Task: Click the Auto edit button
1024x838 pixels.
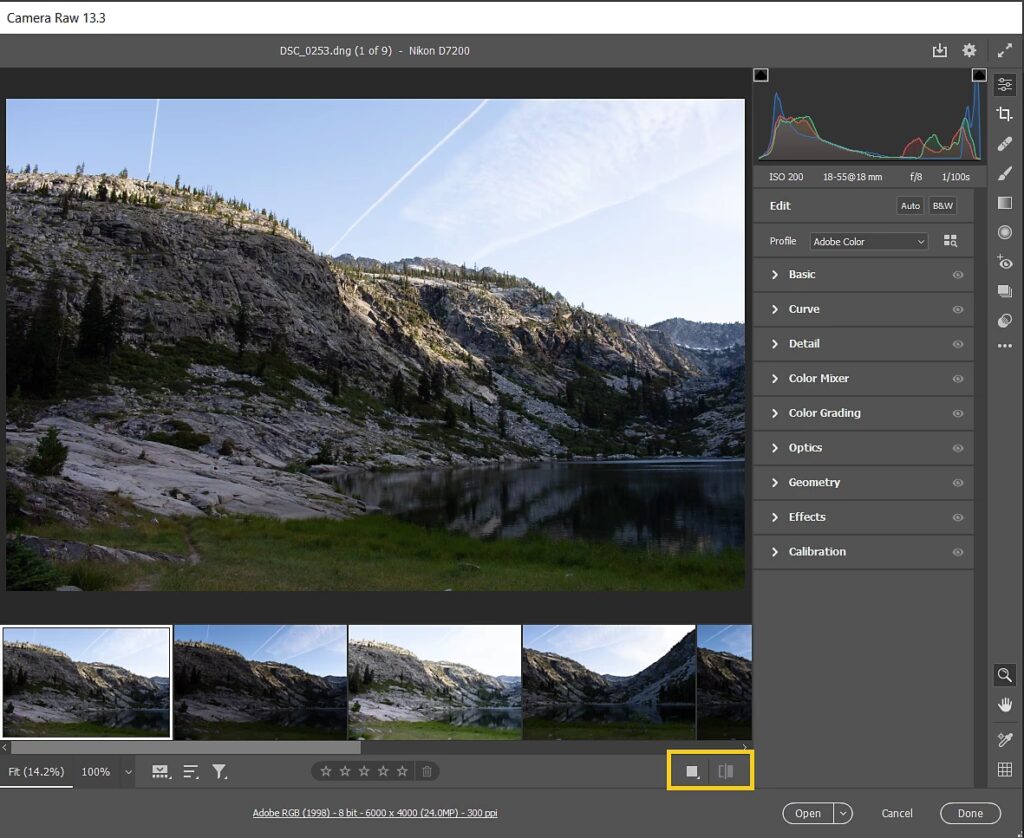Action: [910, 206]
